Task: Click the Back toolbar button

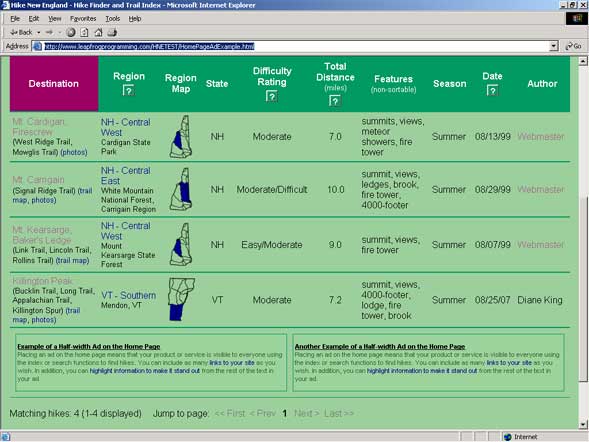Action: pos(21,32)
